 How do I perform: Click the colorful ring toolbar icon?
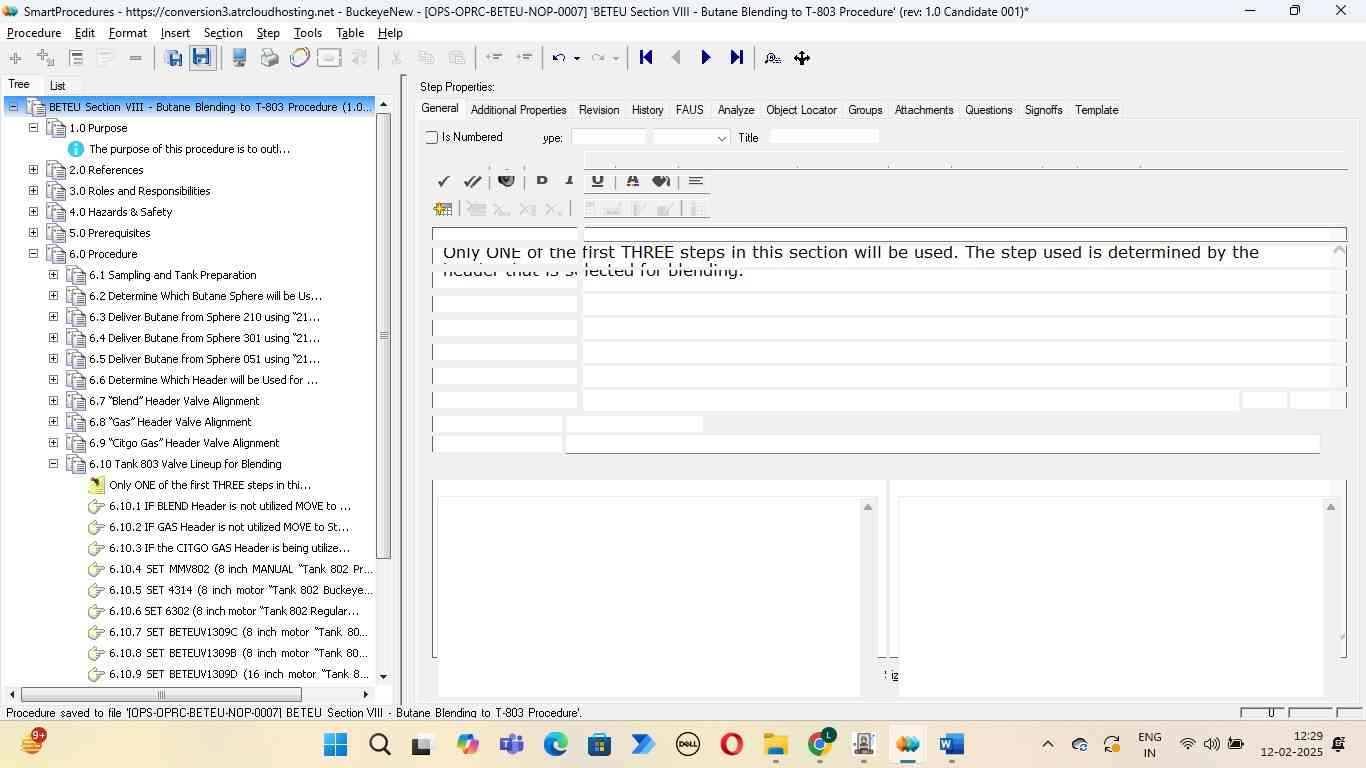pyautogui.click(x=299, y=58)
